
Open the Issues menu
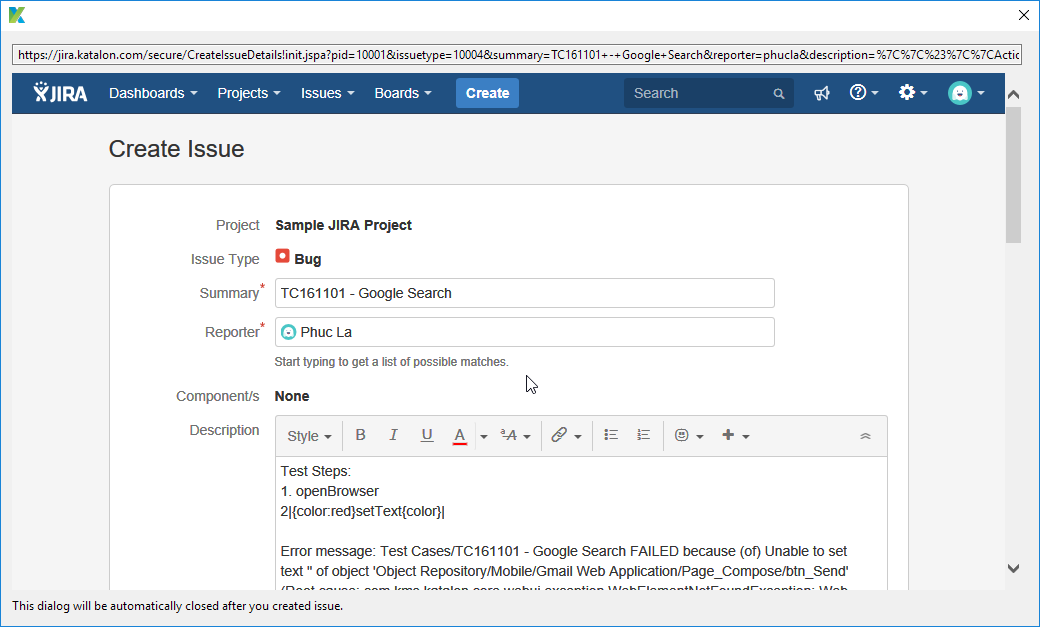[327, 93]
